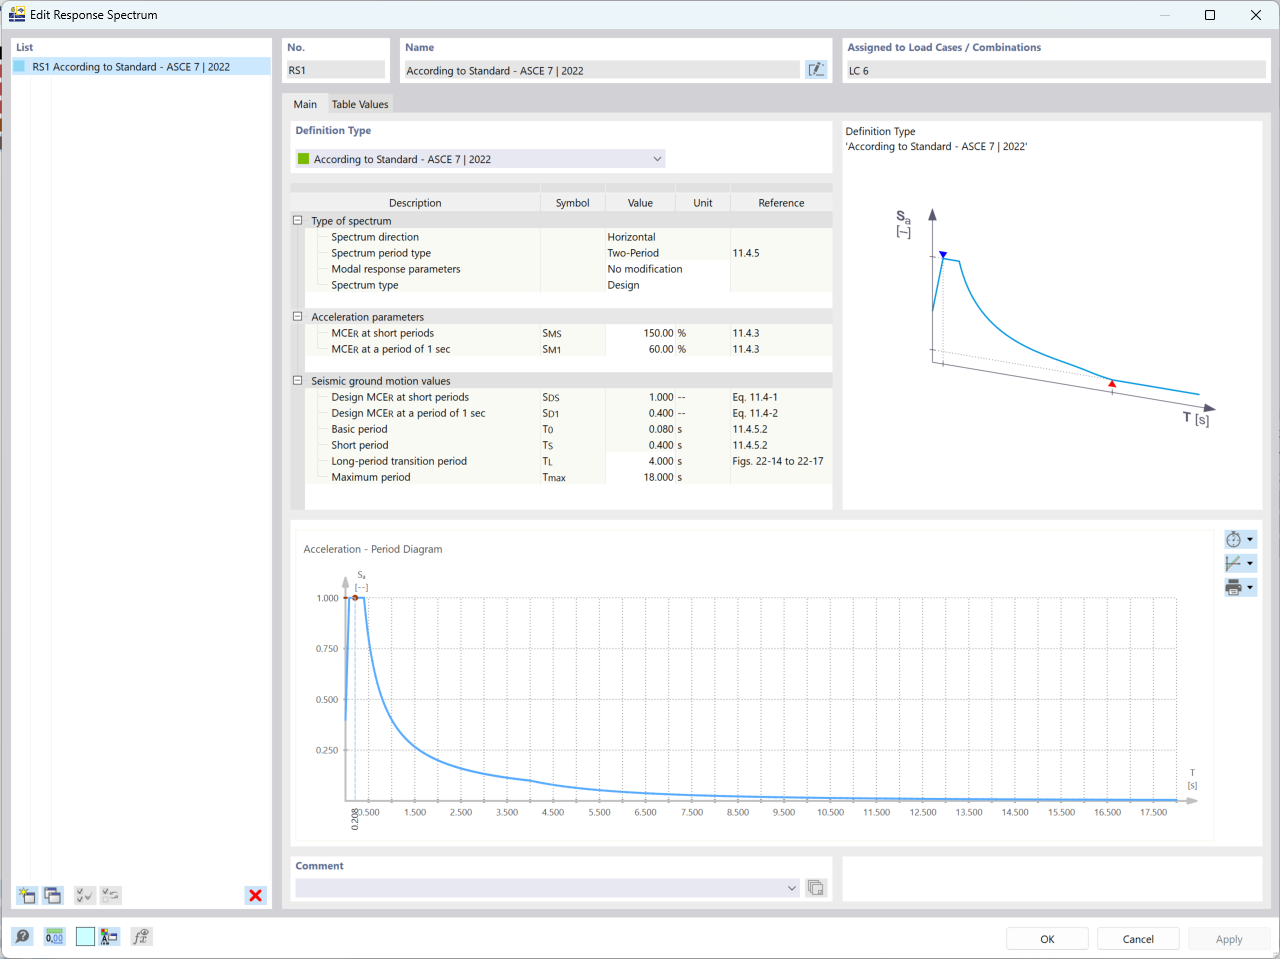Click the light cyan color box at bottom

[85, 936]
